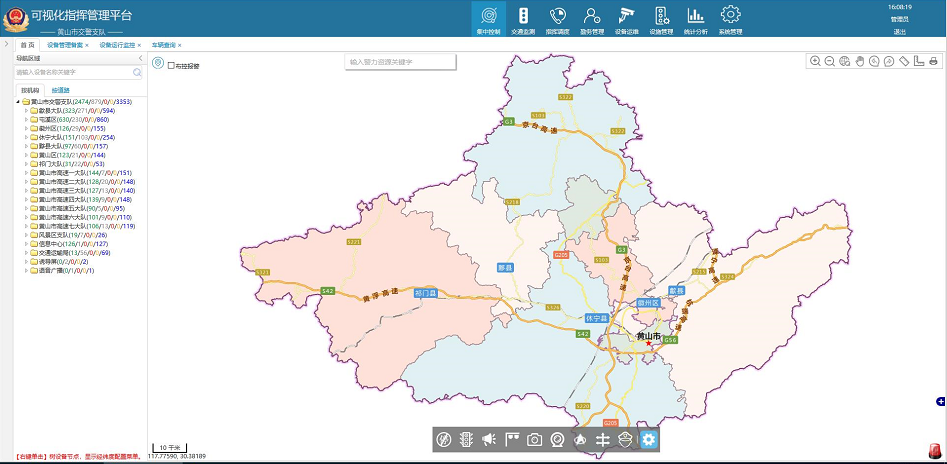Screen dimensions: 947x464
Task: Close the 车辆查询 tab
Action: tap(179, 45)
